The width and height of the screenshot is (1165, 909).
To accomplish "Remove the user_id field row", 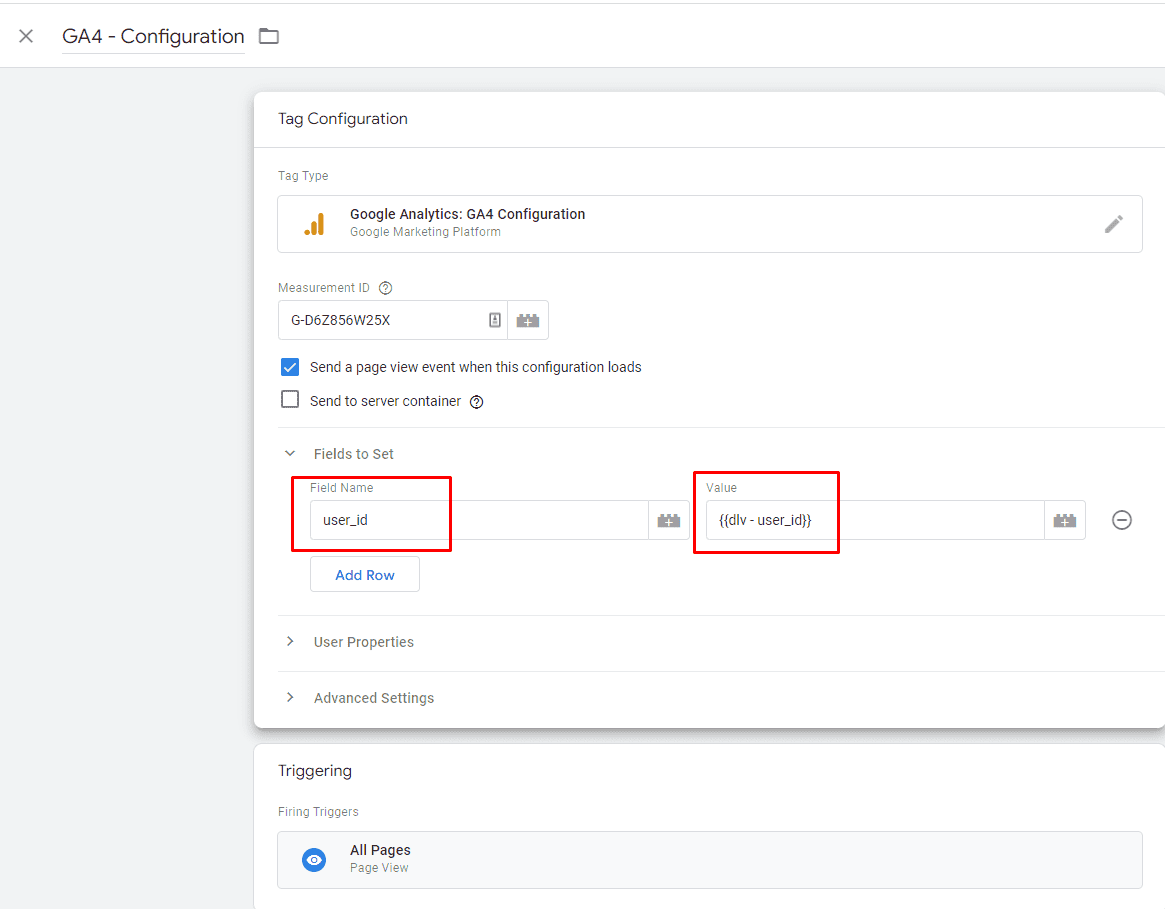I will [1121, 519].
